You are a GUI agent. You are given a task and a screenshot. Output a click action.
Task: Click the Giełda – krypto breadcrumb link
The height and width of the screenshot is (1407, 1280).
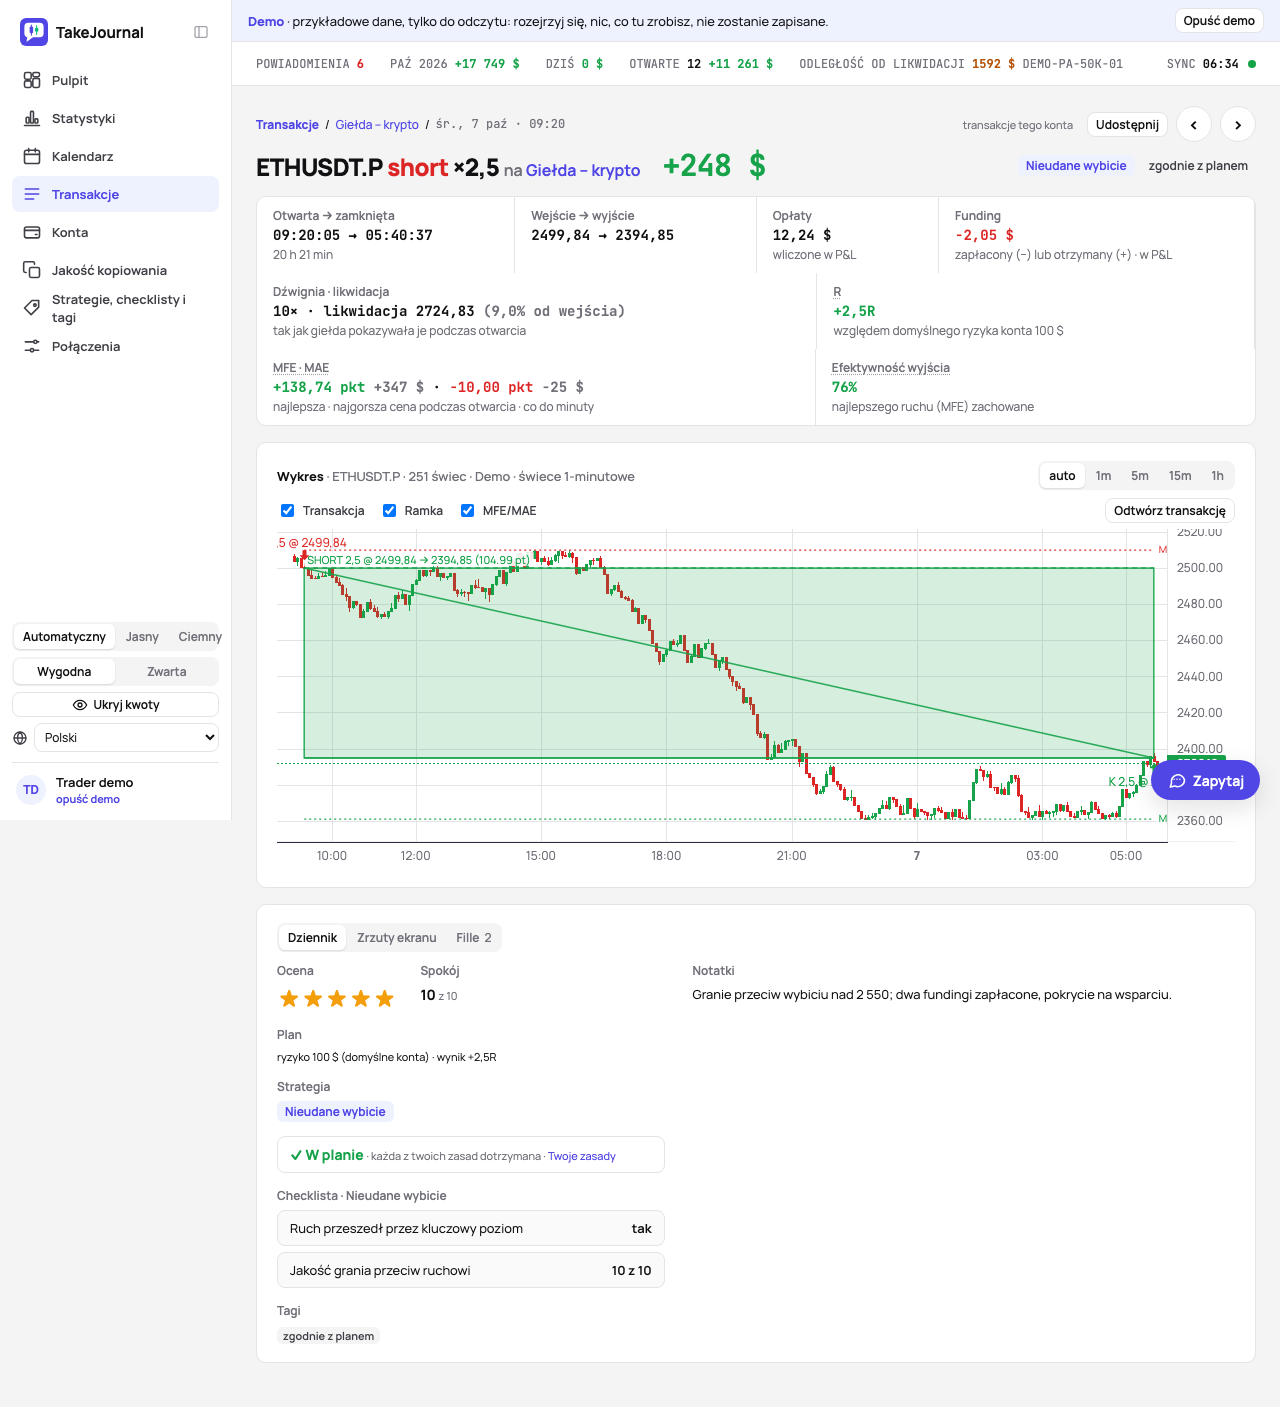[377, 125]
